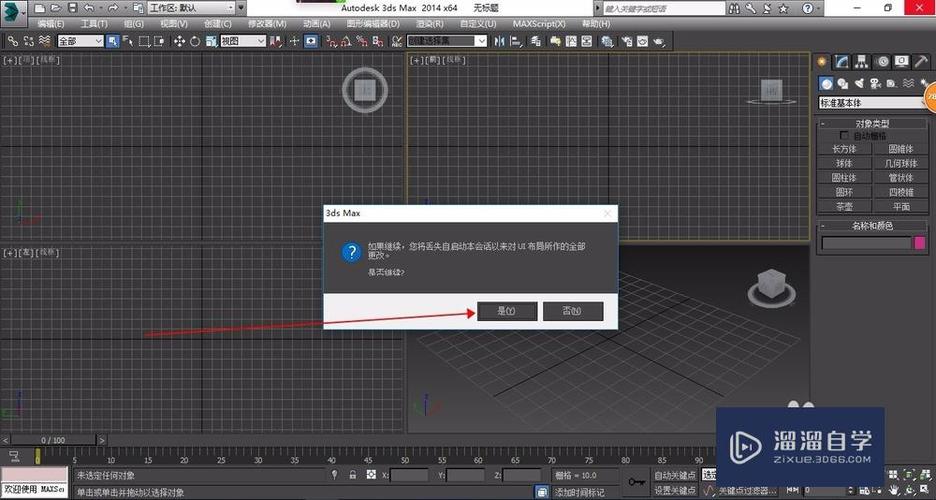Click the 否(N) button in the dialog
This screenshot has width=936, height=500.
point(572,311)
